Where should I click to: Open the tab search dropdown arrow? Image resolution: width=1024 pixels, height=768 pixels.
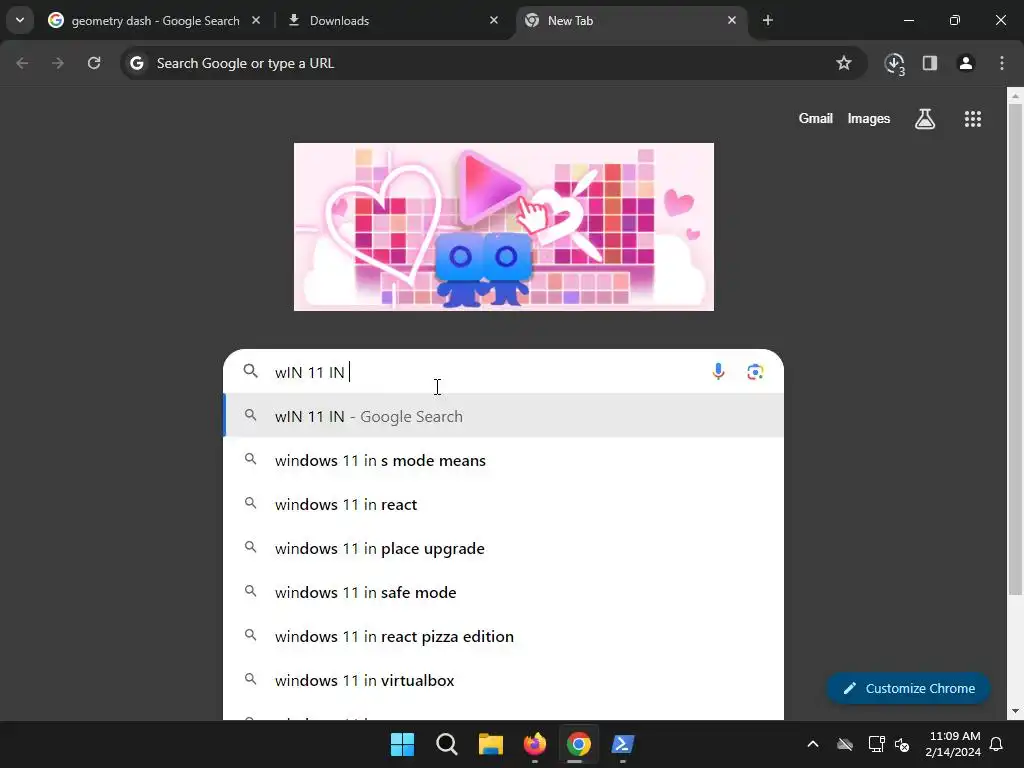[x=20, y=20]
